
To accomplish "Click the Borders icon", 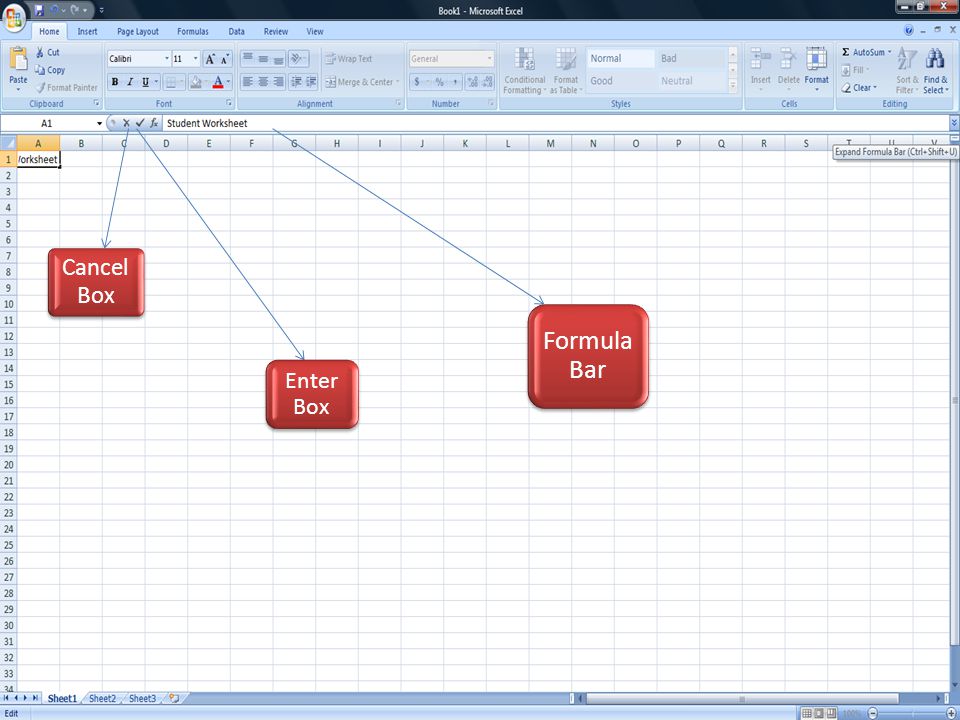I will (x=171, y=82).
